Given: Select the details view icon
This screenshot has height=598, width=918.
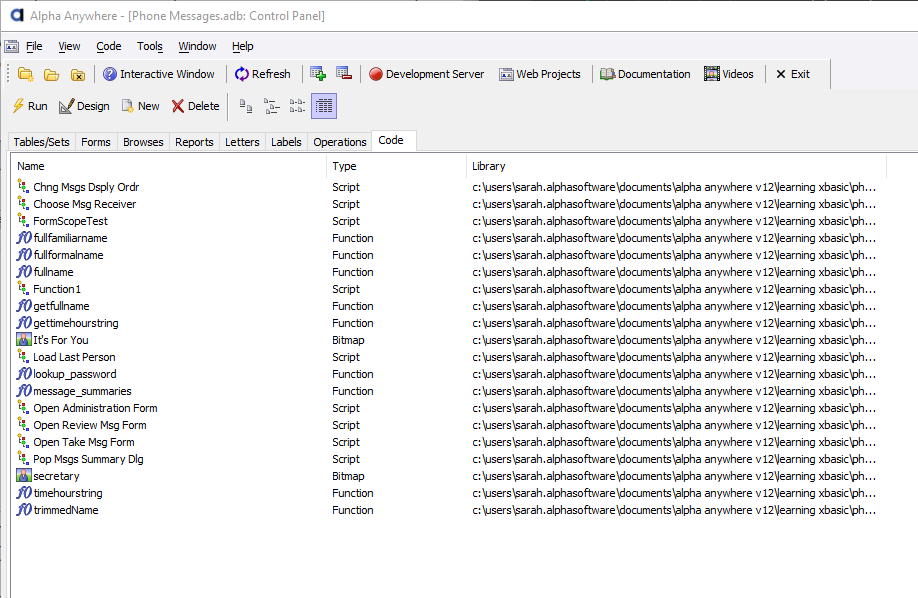Looking at the screenshot, I should coord(324,107).
